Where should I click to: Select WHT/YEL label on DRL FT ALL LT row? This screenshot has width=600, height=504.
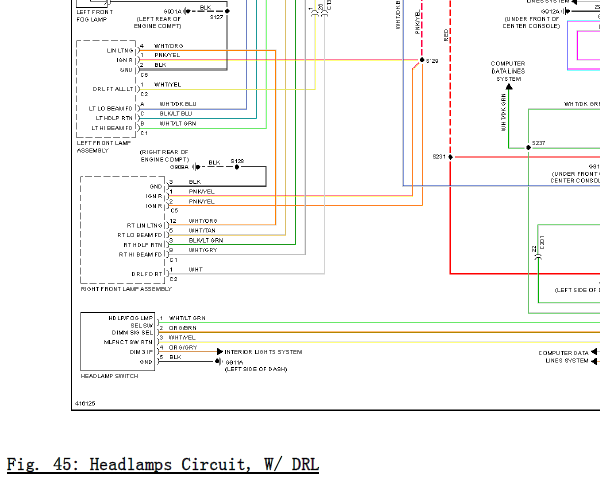click(x=167, y=85)
